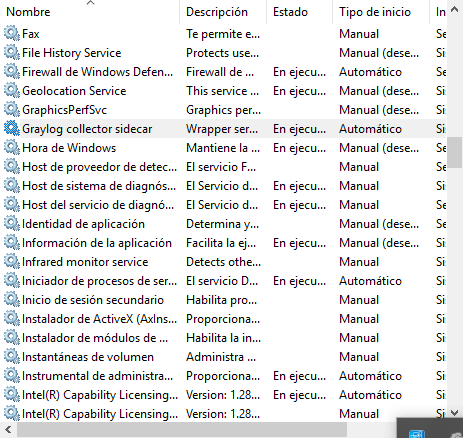463x438 pixels.
Task: Select the Graylog collector sidecar gear icon
Action: pos(12,129)
